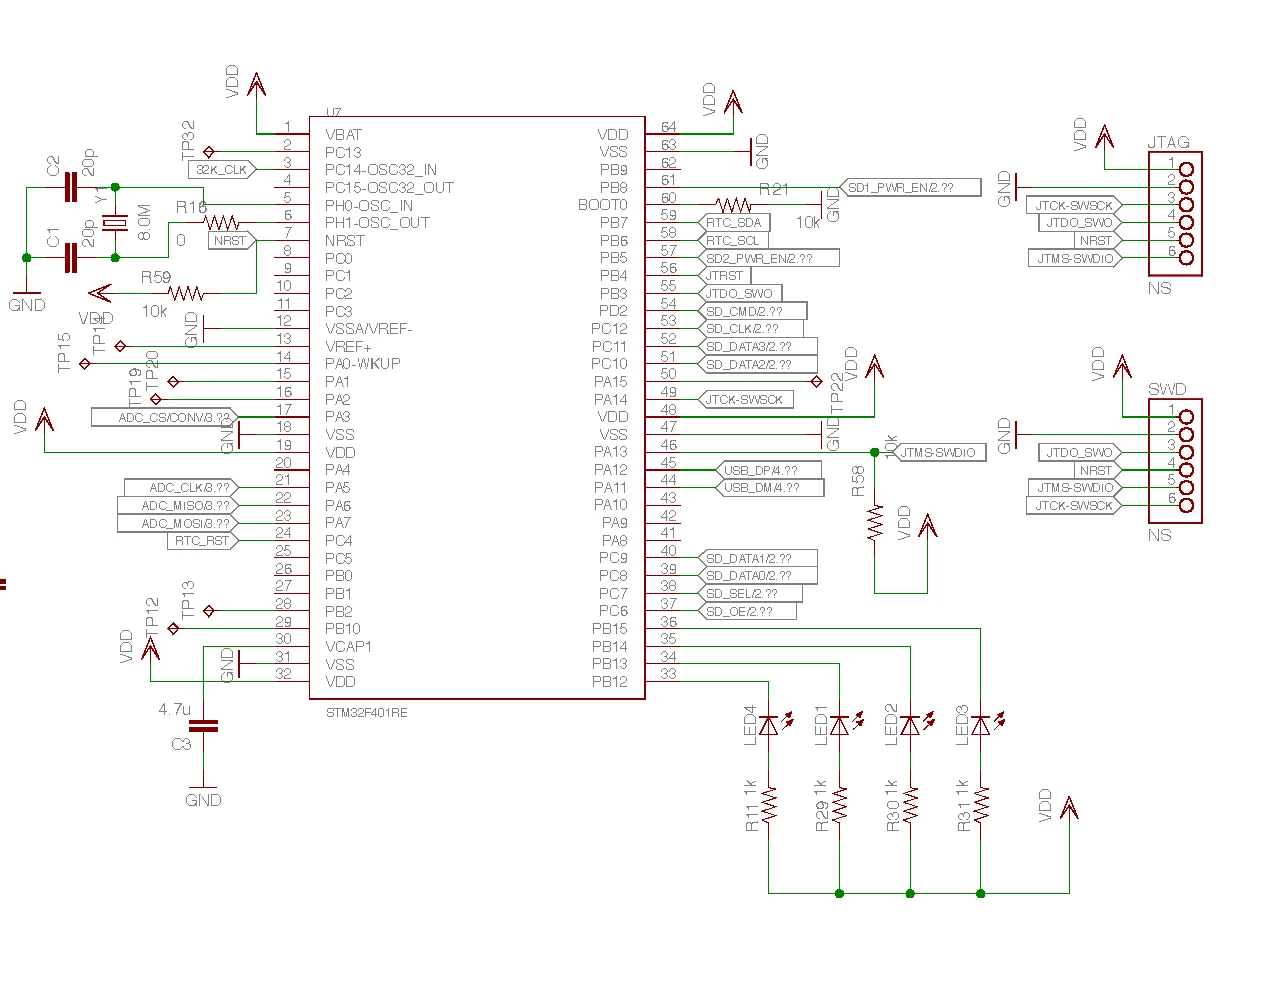Image resolution: width=1268 pixels, height=994 pixels.
Task: Select the ADC_CS/CONV net label
Action: tap(165, 417)
